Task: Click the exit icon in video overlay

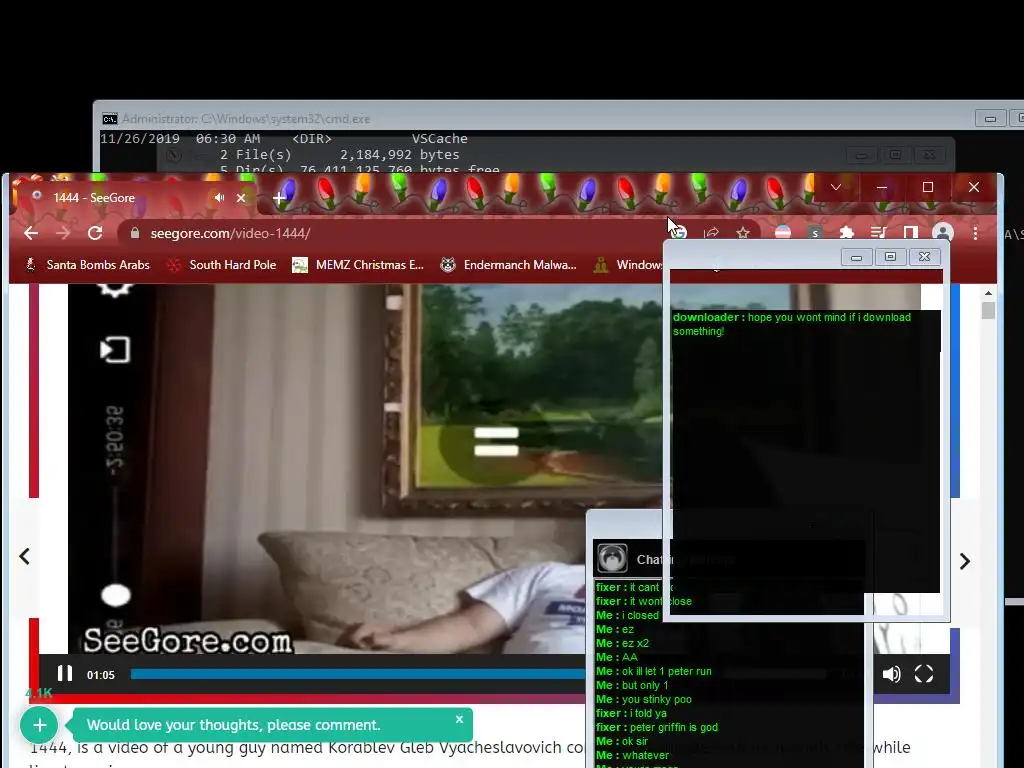Action: coord(115,349)
